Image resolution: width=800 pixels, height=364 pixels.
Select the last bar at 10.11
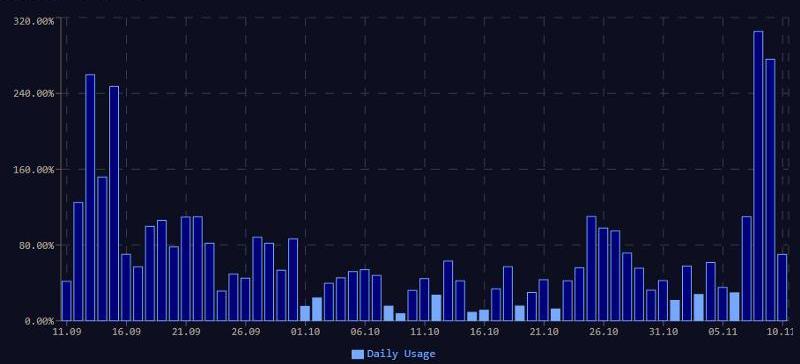point(782,287)
